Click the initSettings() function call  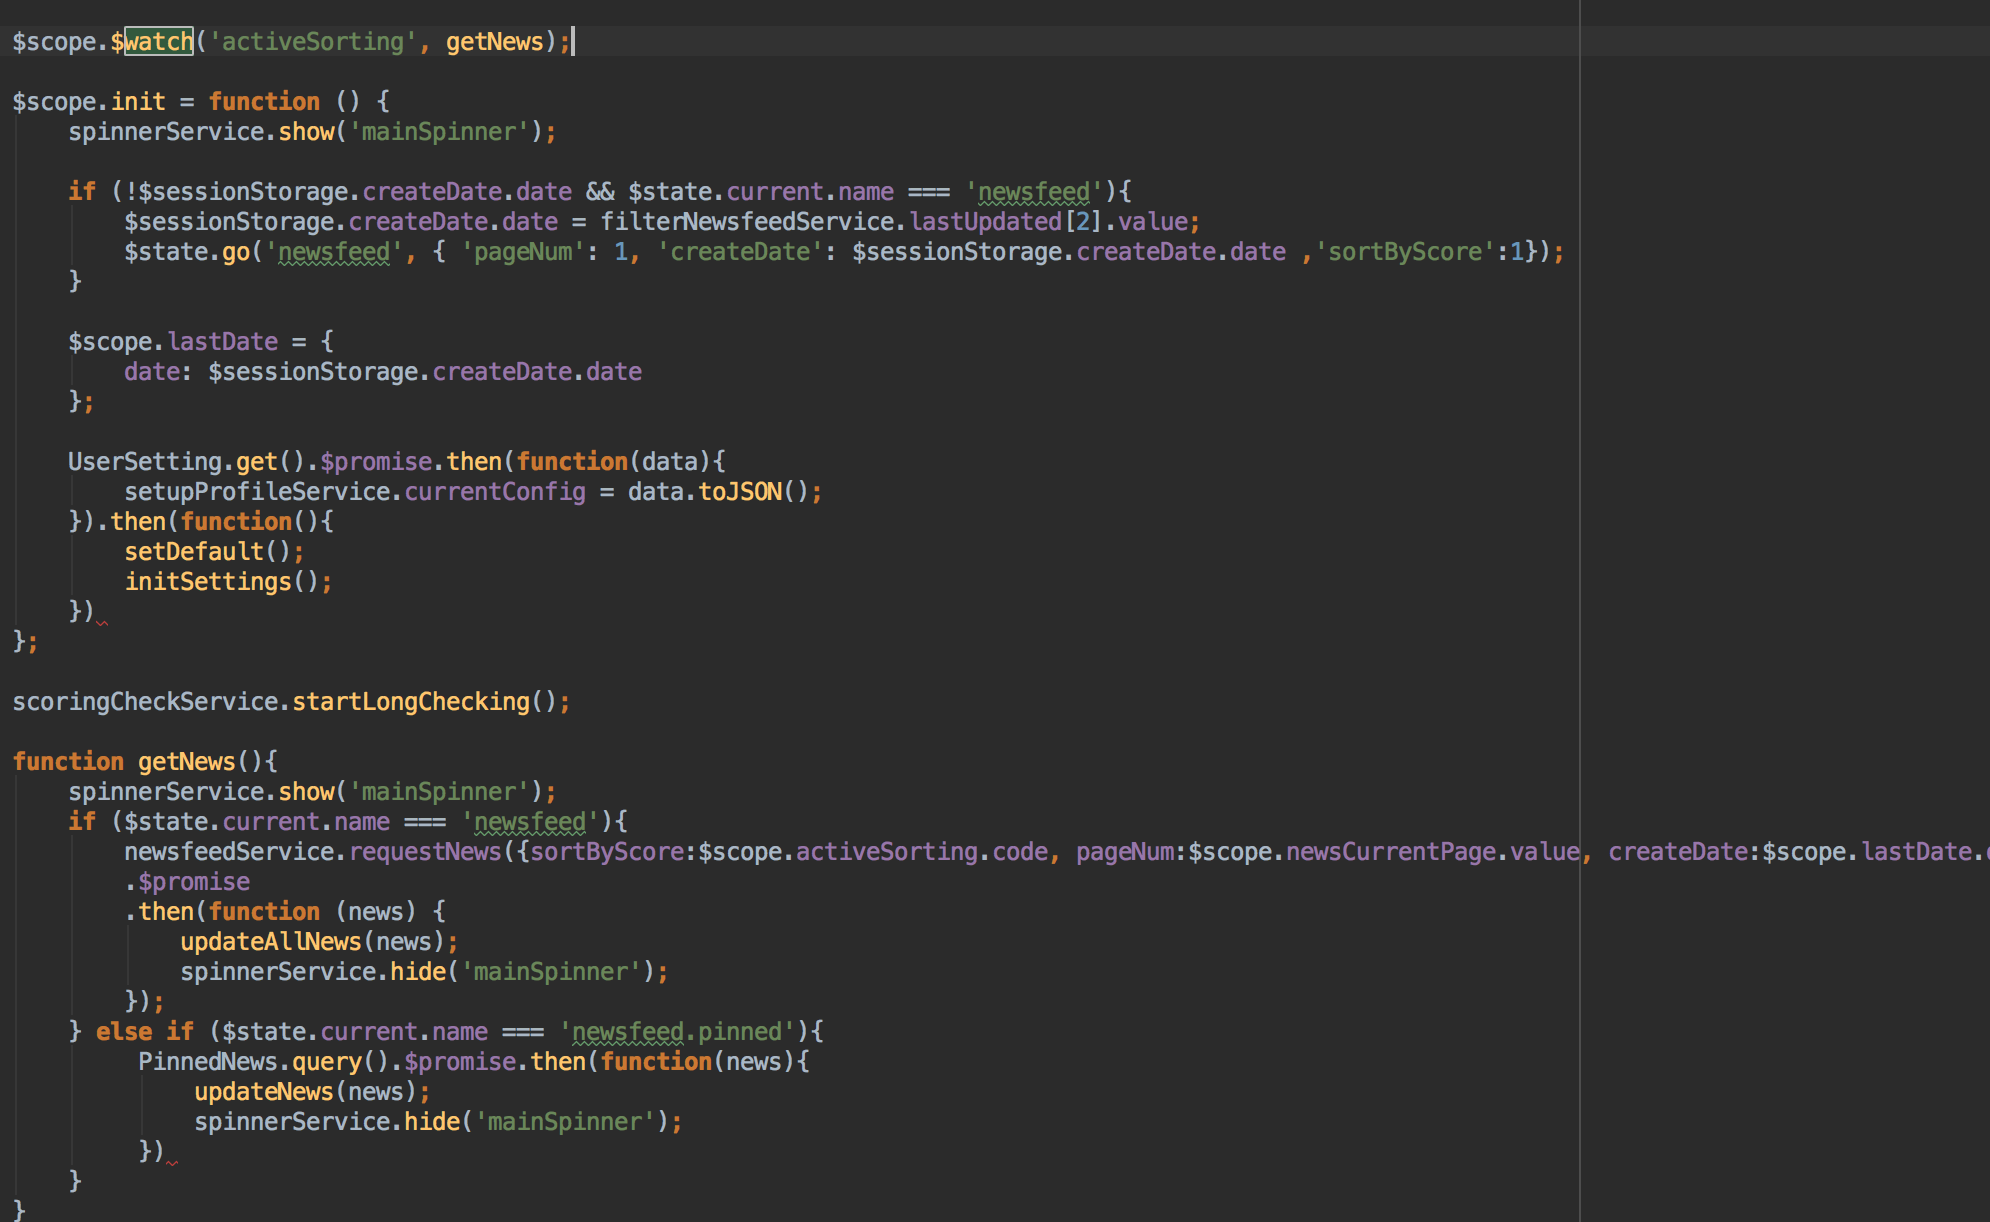coord(208,582)
